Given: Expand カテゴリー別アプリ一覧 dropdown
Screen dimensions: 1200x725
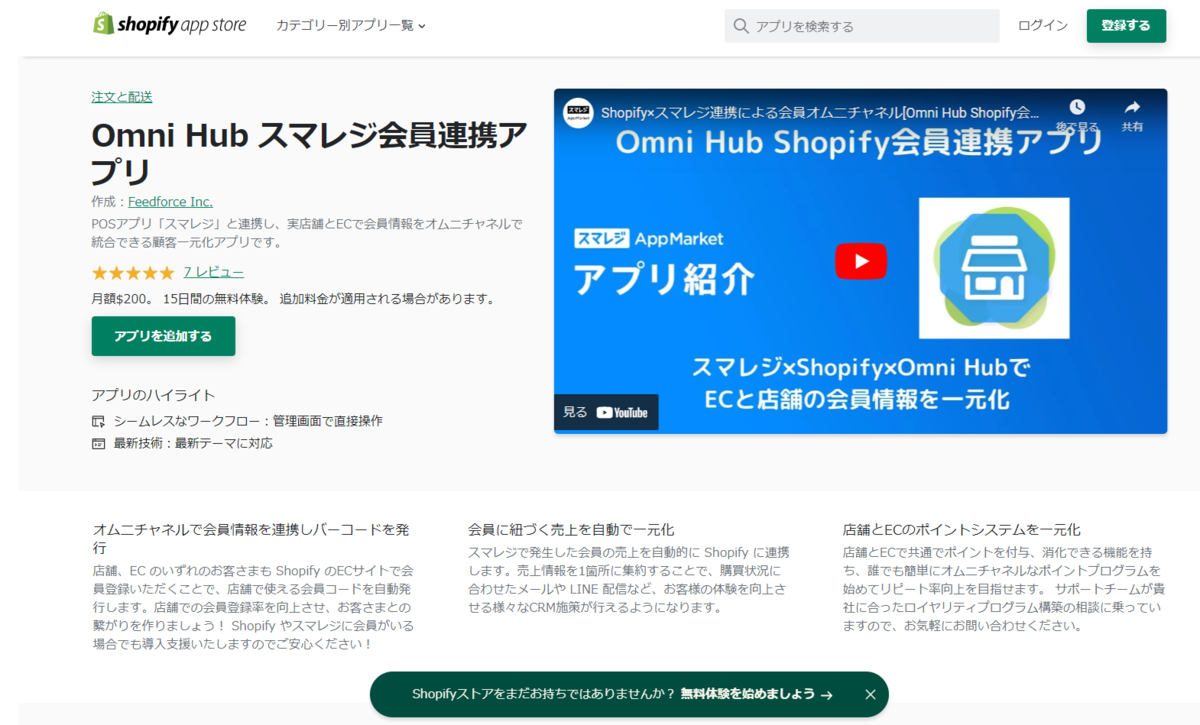Looking at the screenshot, I should (x=351, y=26).
